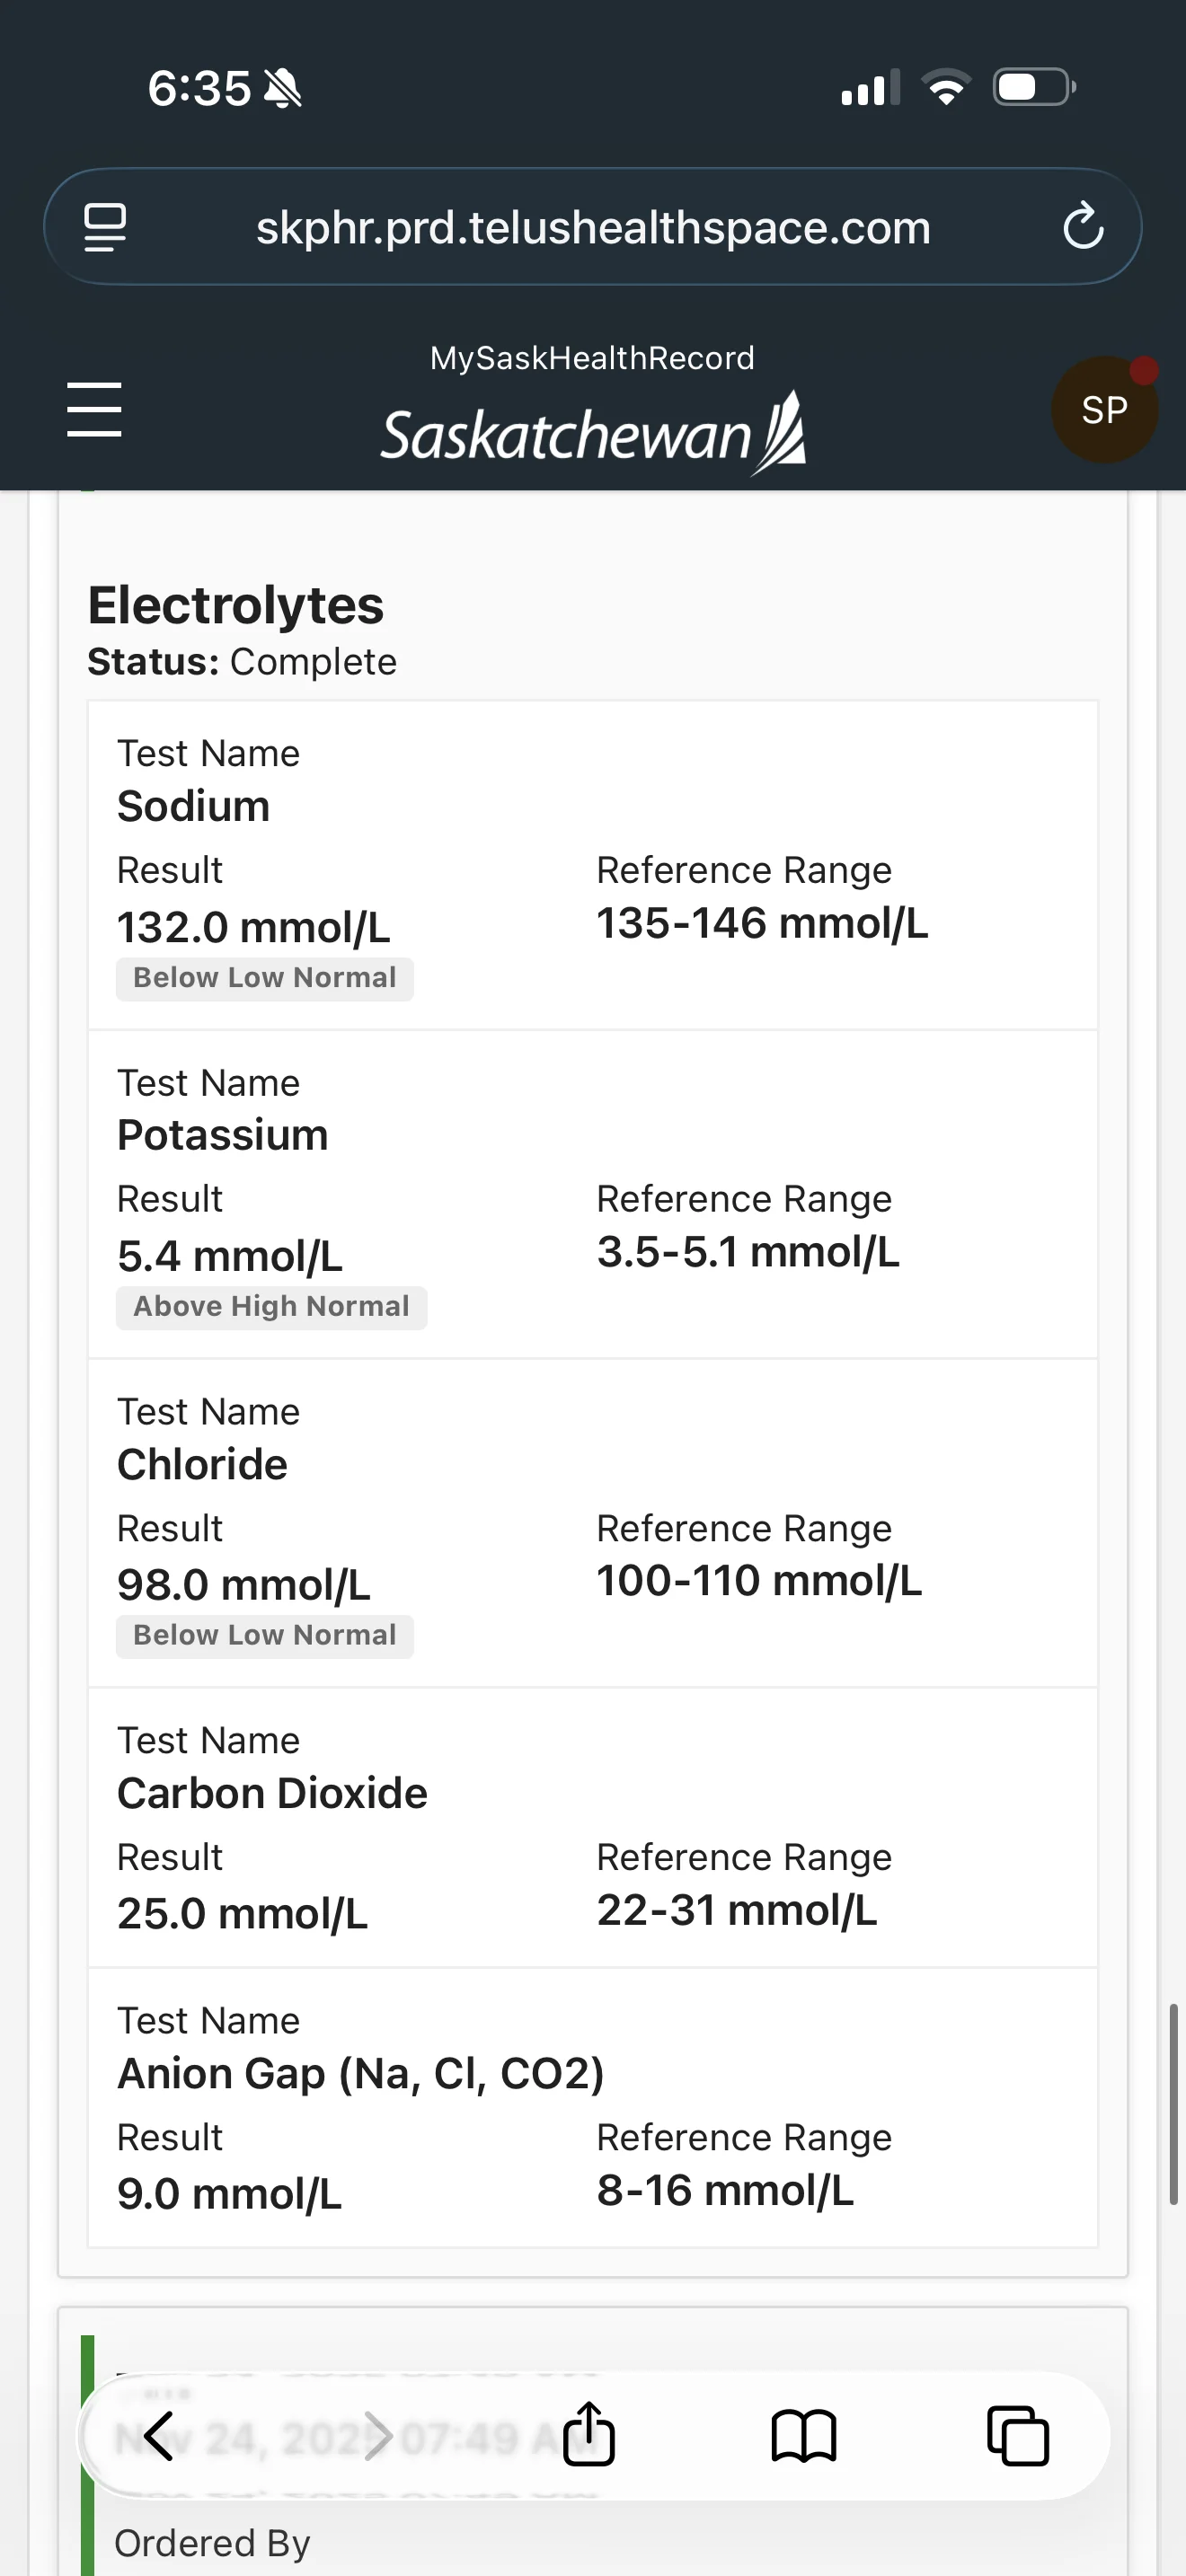Click the page scrollbar thumb
Image resolution: width=1186 pixels, height=2576 pixels.
click(1174, 2104)
